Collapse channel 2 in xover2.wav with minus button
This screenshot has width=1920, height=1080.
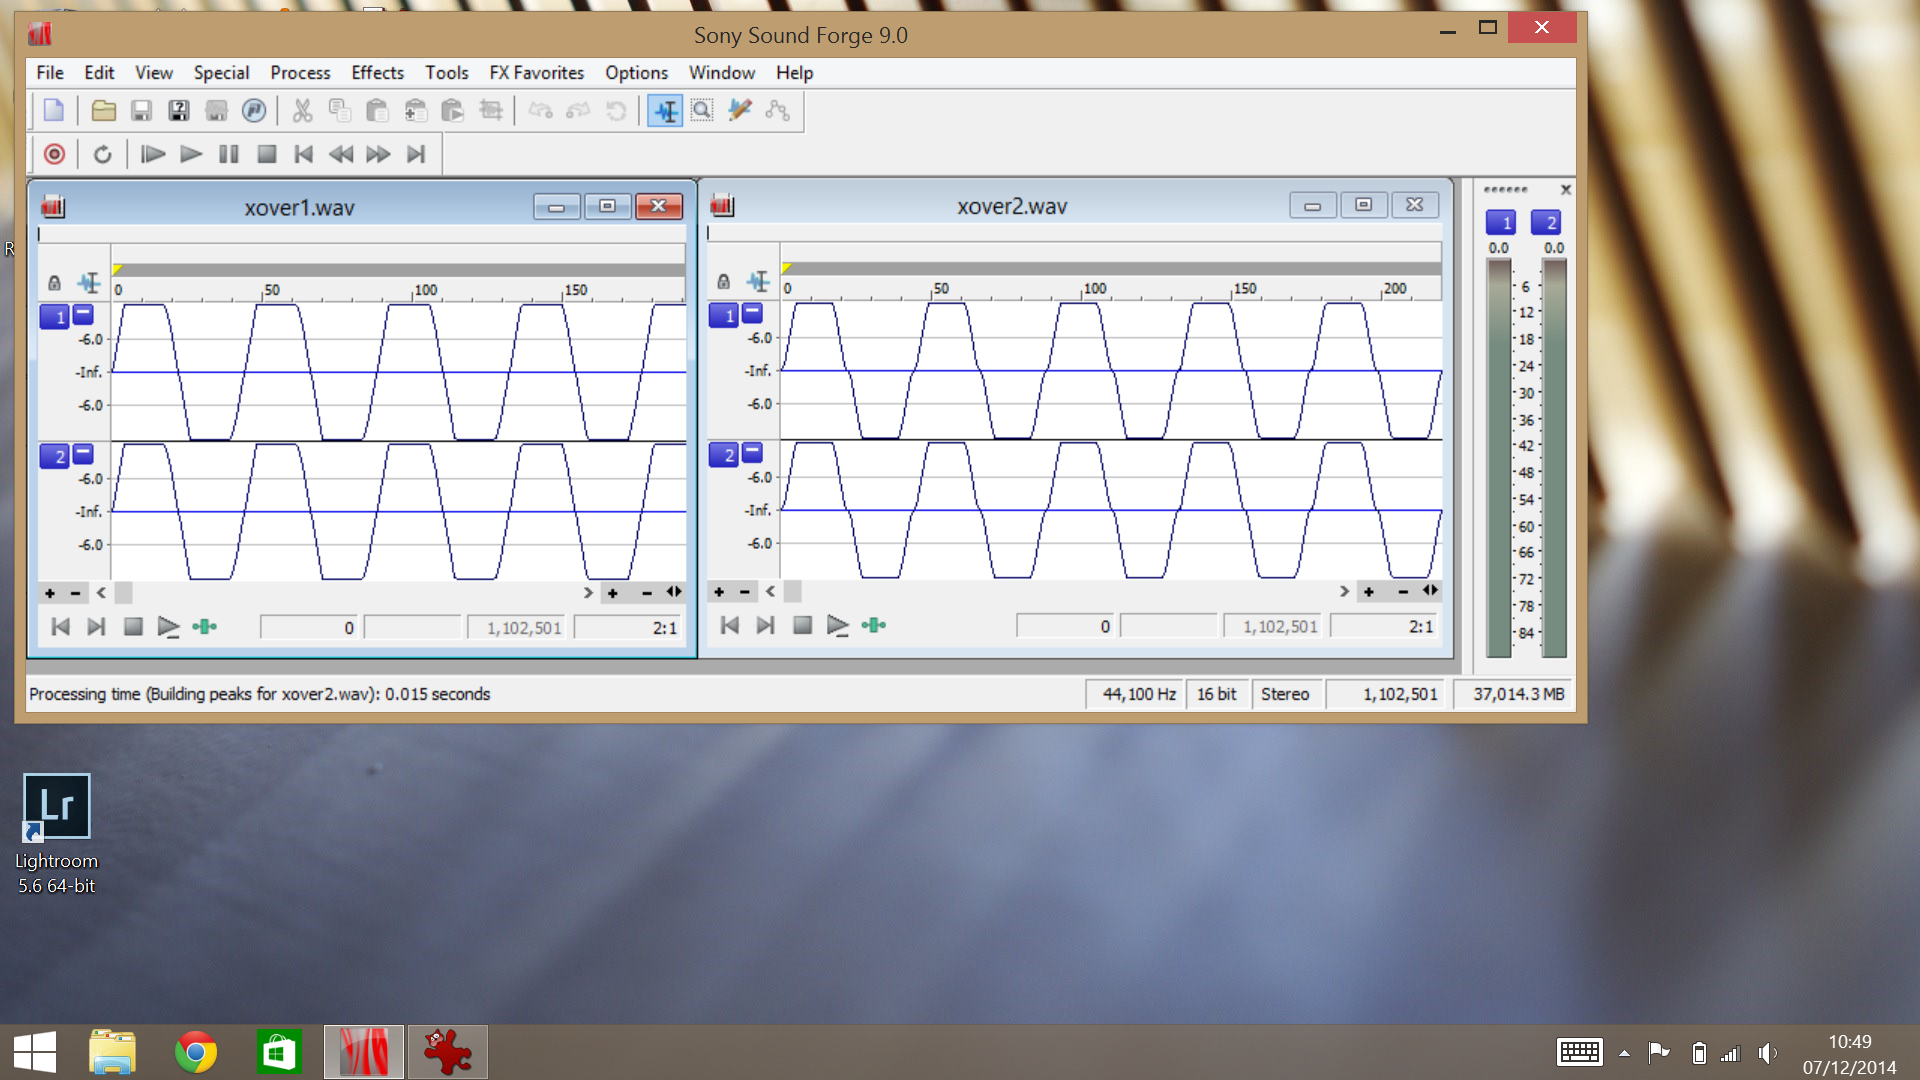[x=752, y=452]
